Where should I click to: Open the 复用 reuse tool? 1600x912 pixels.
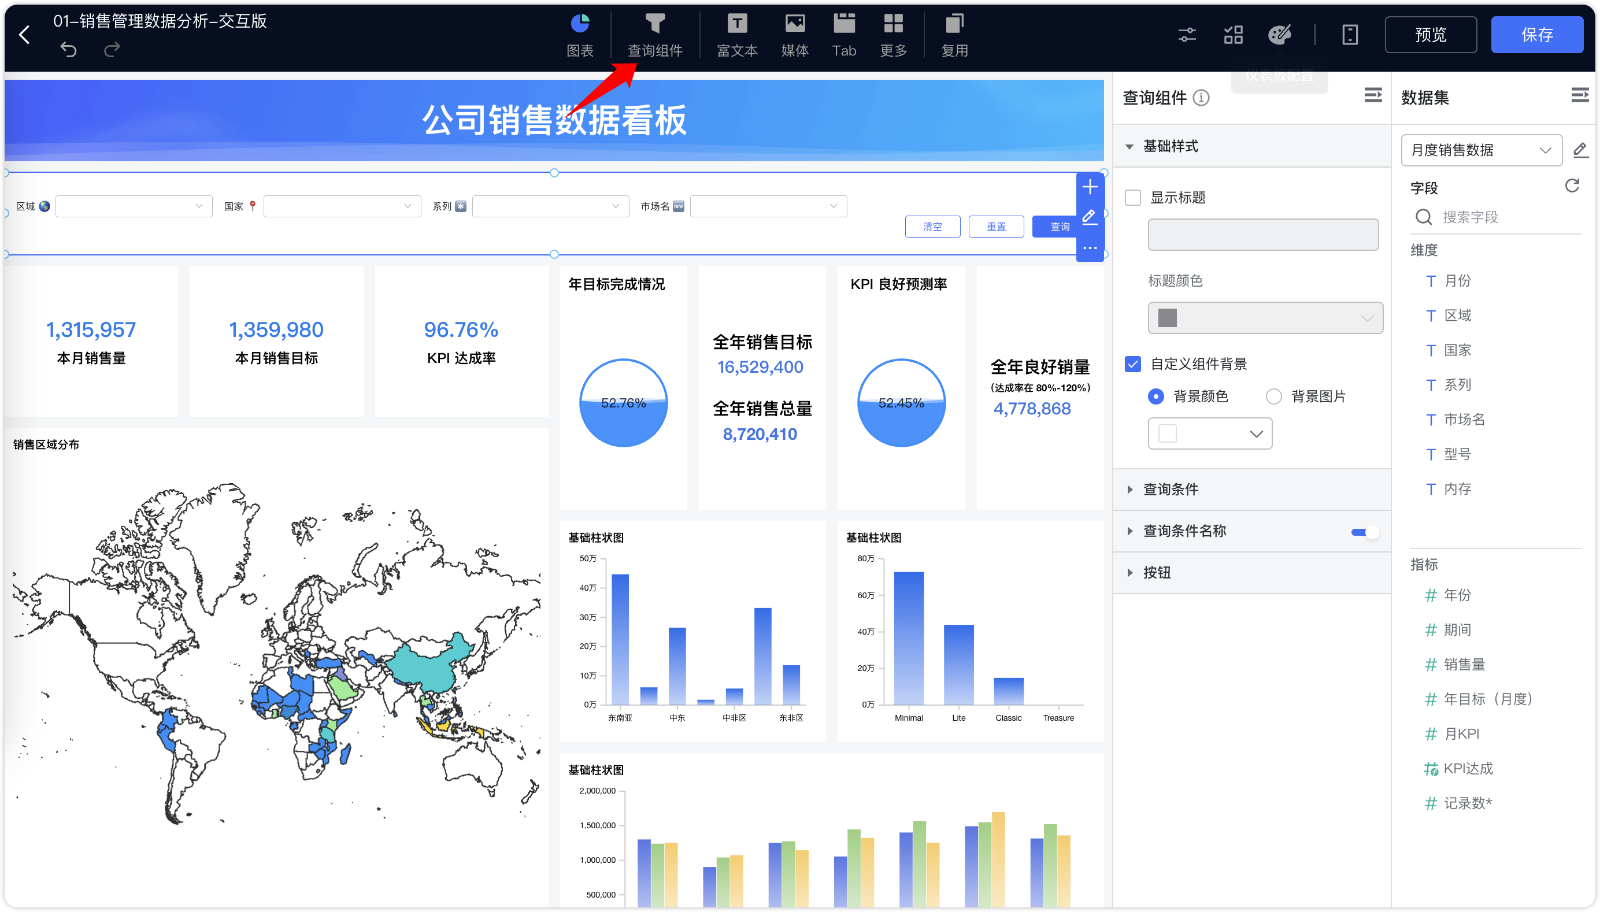point(955,35)
